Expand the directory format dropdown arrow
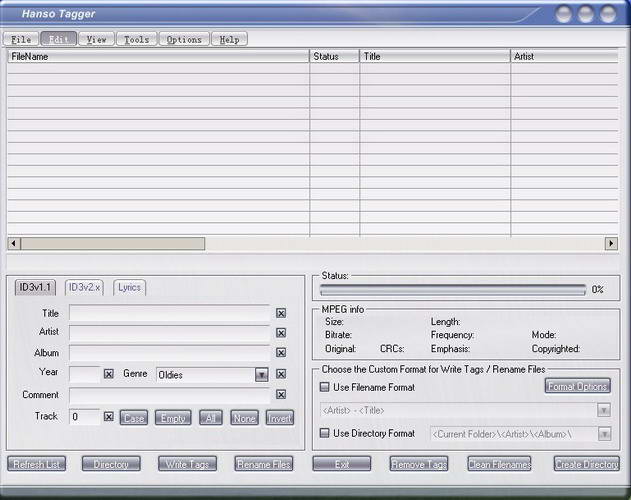Viewport: 631px width, 500px height. pos(604,434)
